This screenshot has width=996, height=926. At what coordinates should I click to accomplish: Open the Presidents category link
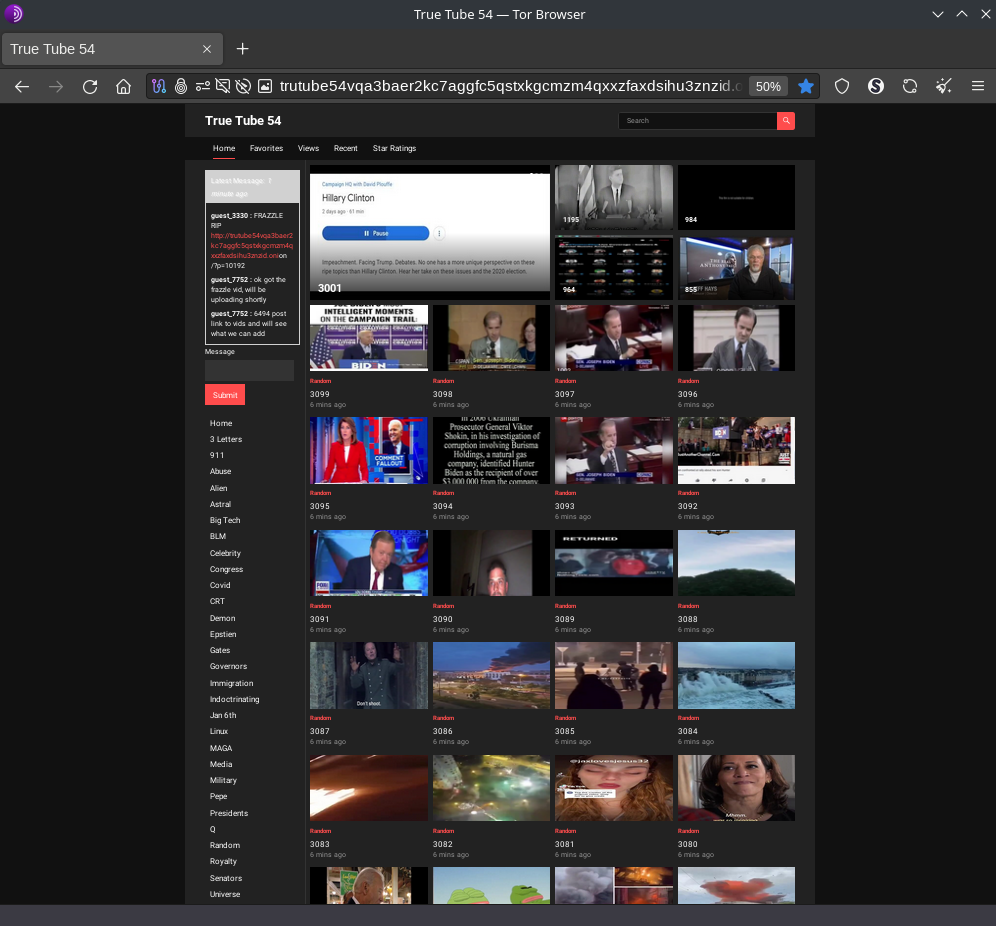click(x=229, y=813)
